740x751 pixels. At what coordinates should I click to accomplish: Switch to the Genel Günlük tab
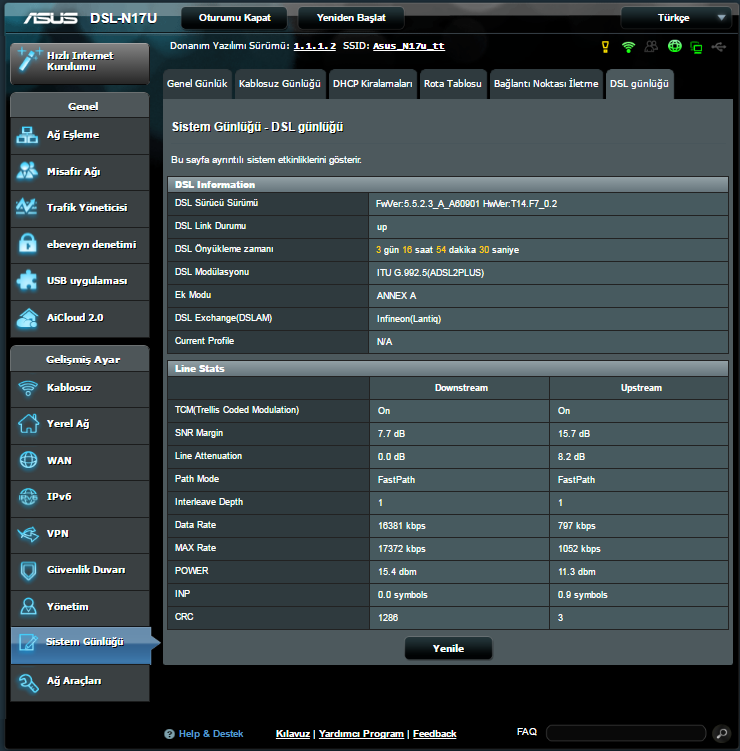click(197, 84)
